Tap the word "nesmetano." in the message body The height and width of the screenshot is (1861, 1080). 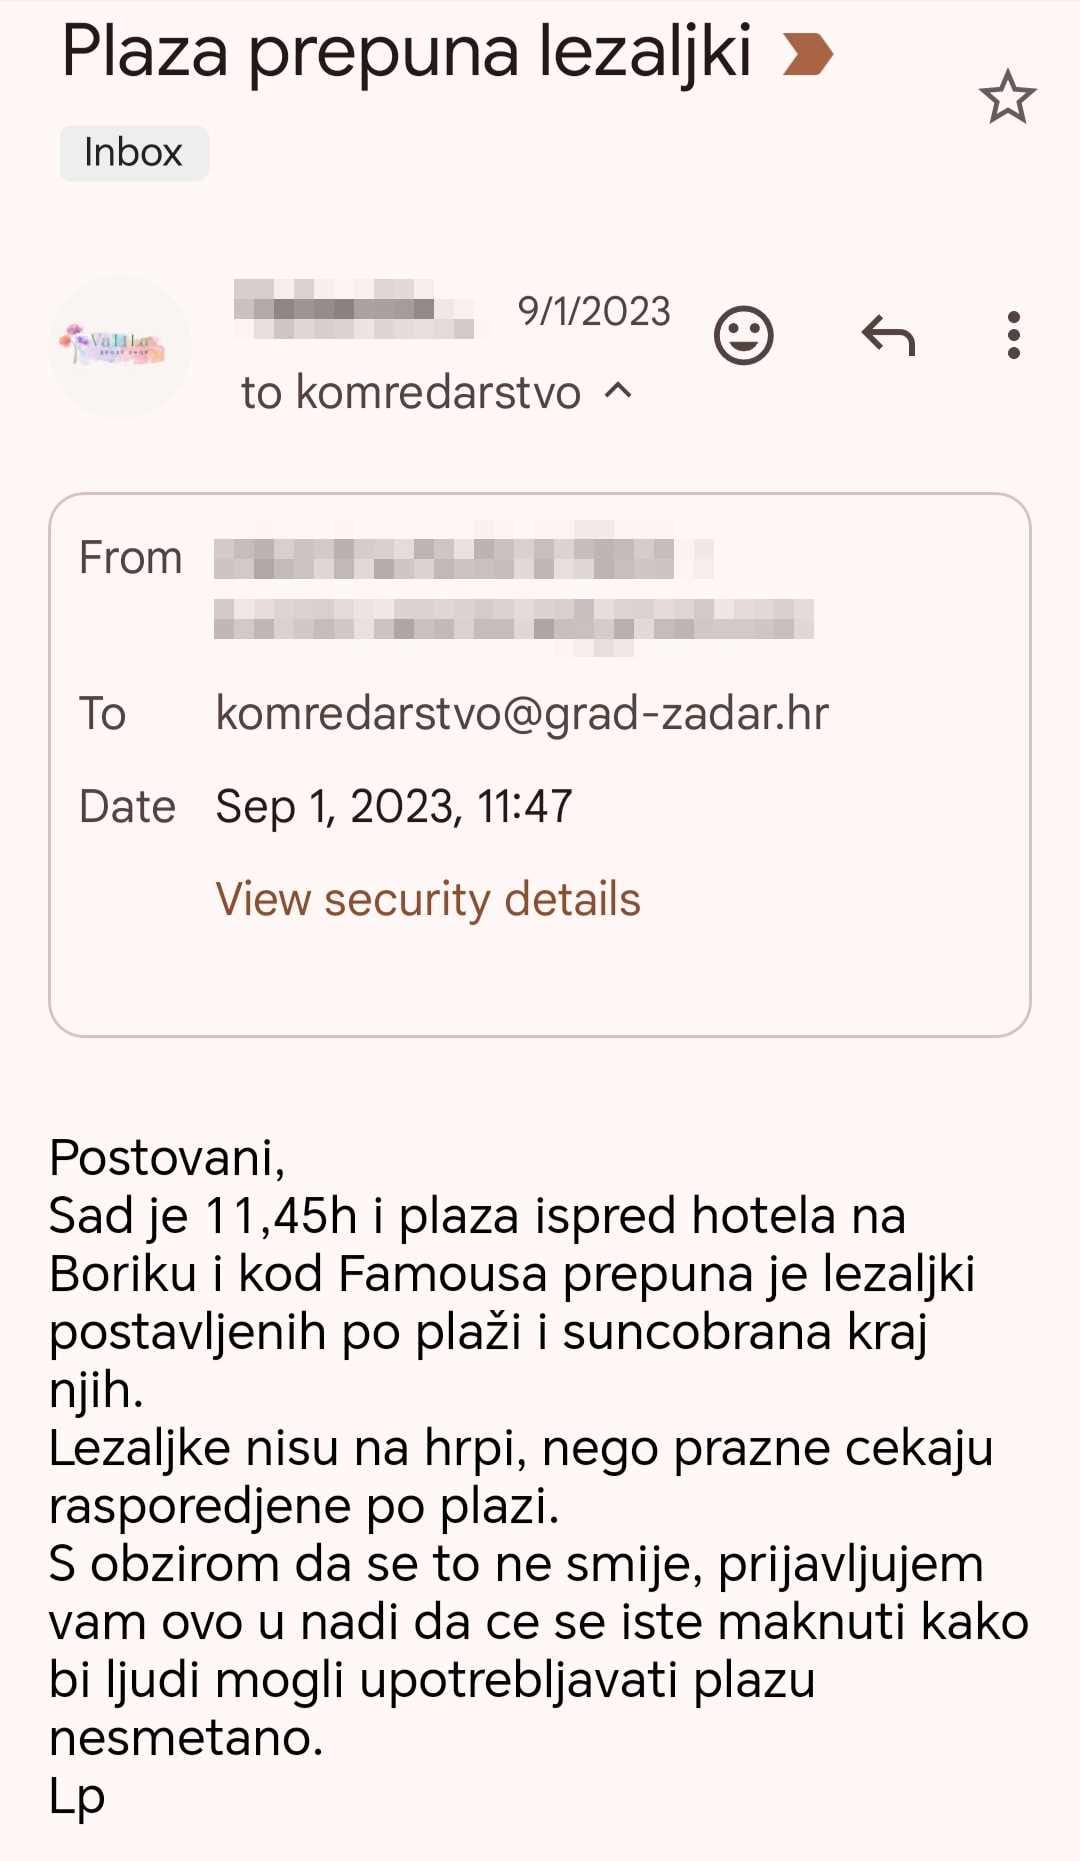click(x=186, y=1738)
